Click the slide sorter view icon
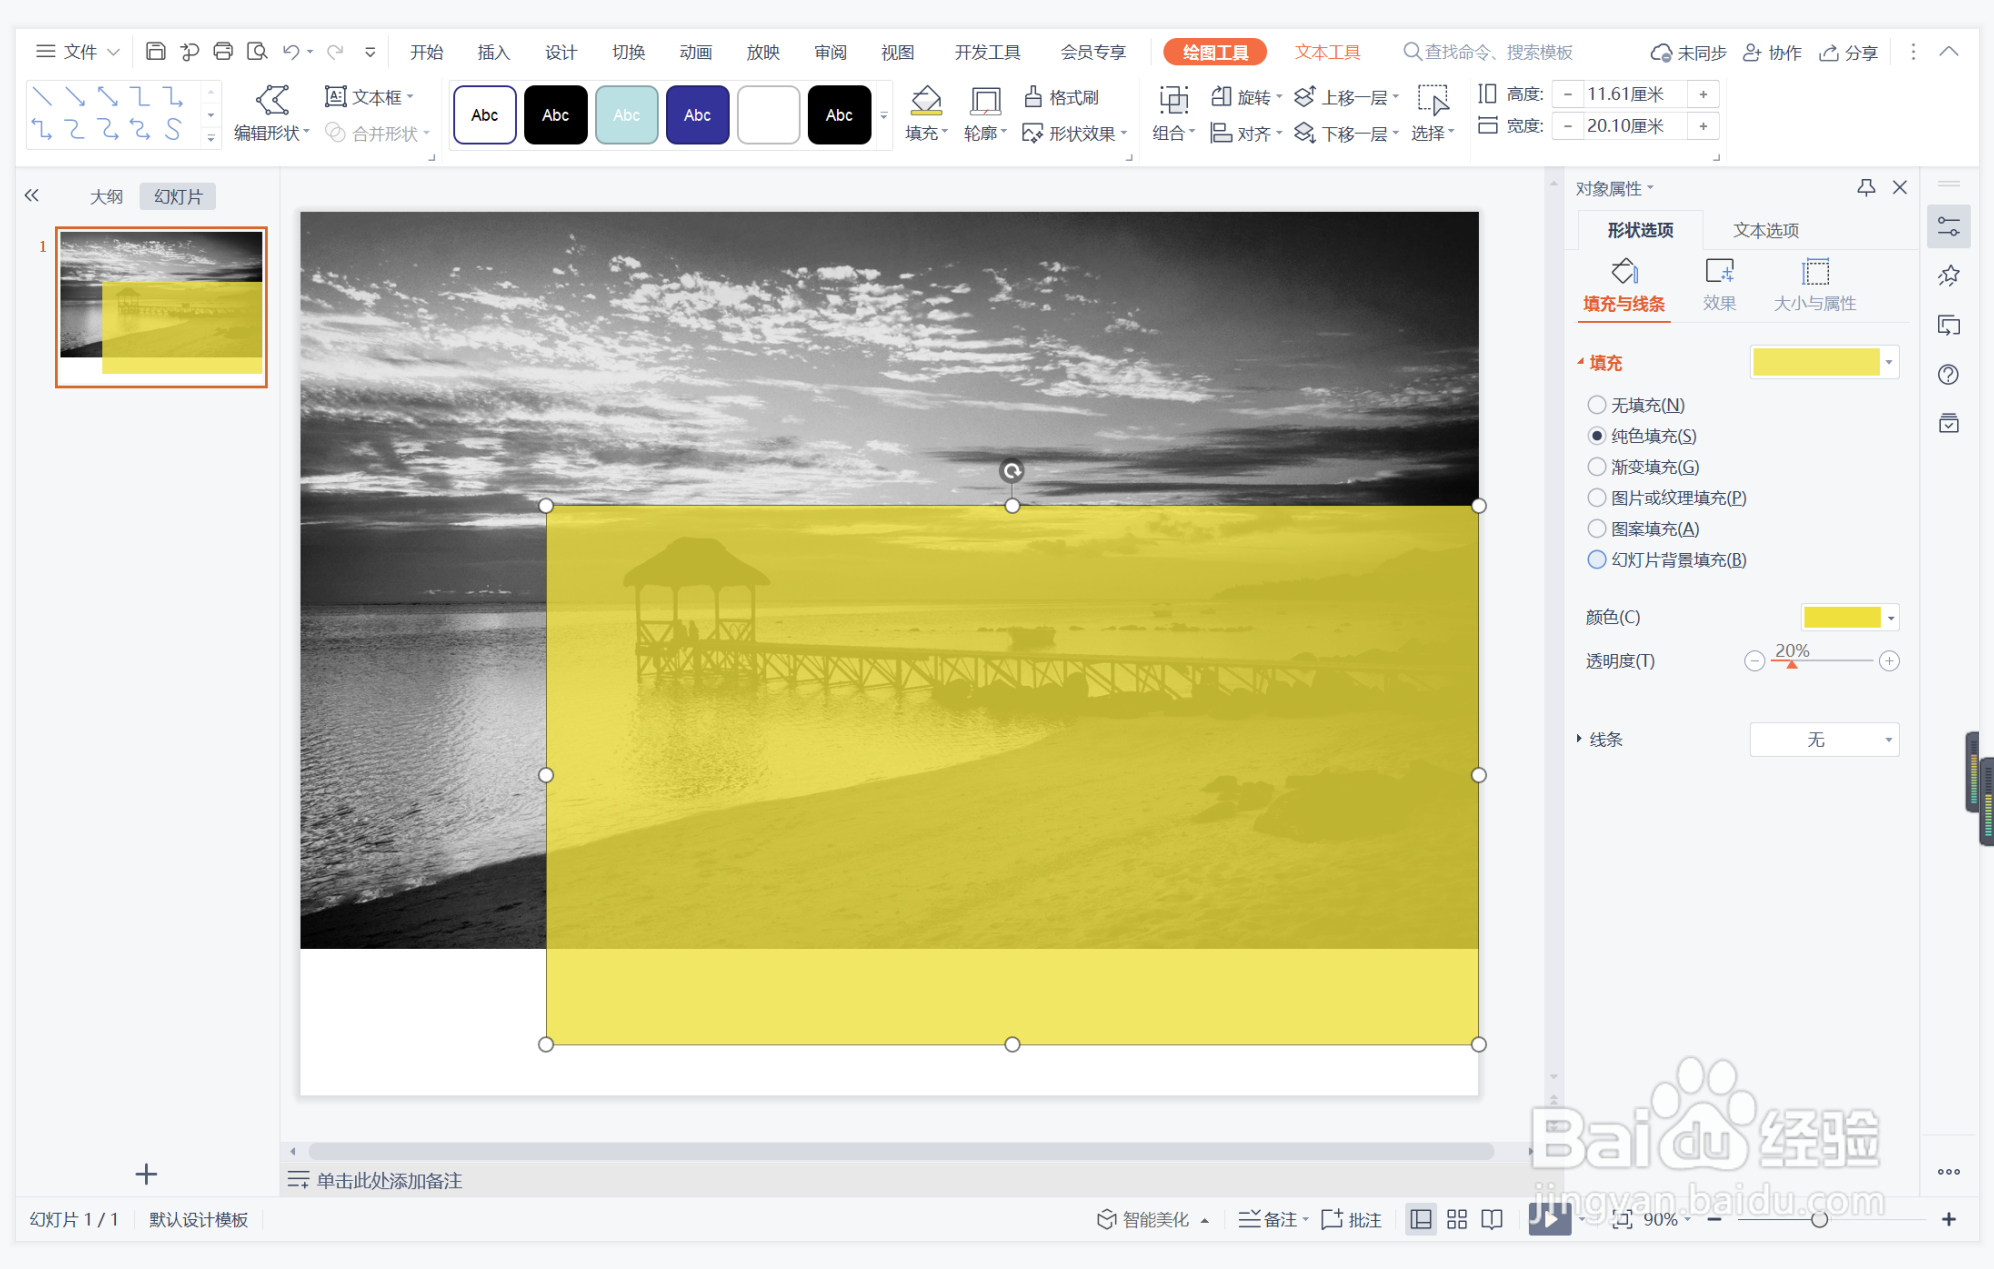The height and width of the screenshot is (1269, 1994). click(1456, 1219)
